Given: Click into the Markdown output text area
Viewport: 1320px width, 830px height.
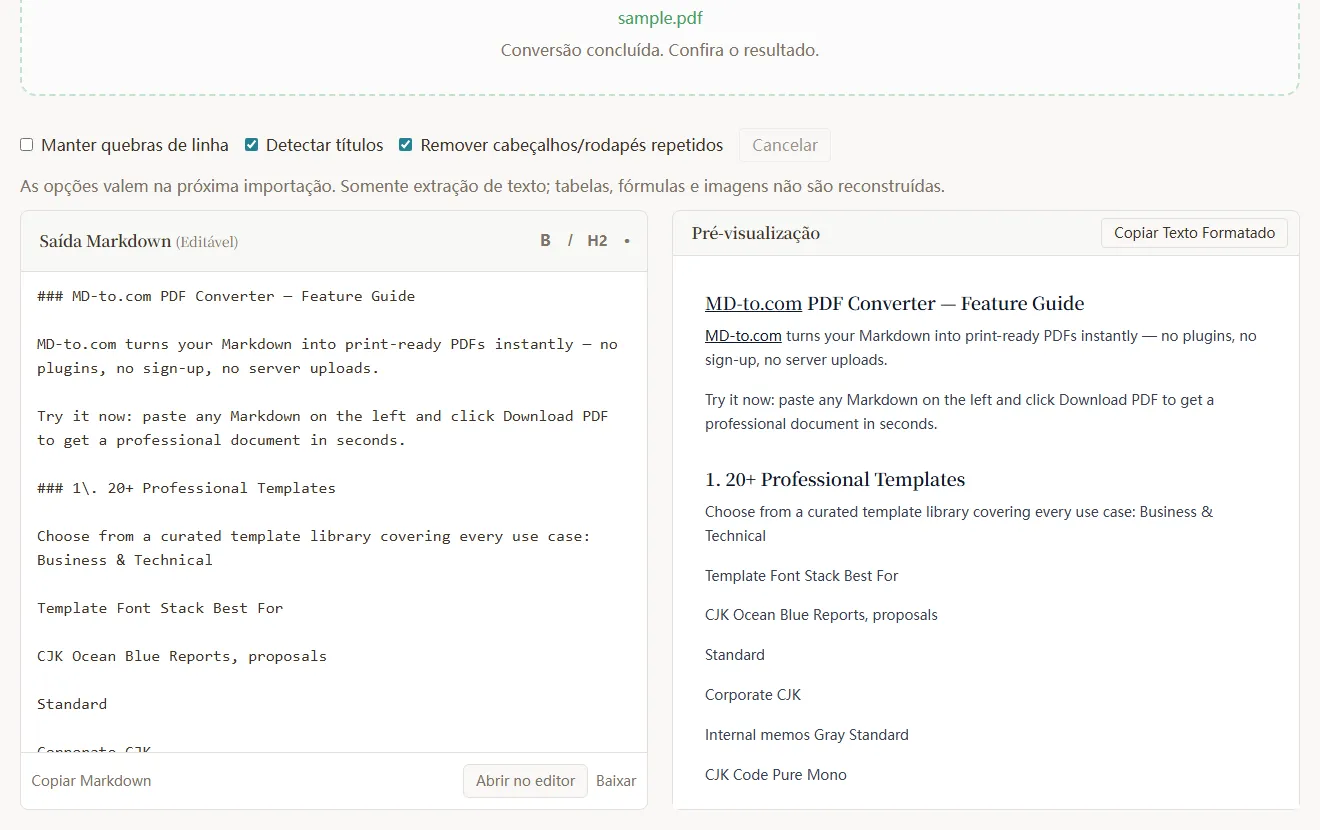Looking at the screenshot, I should tap(334, 512).
